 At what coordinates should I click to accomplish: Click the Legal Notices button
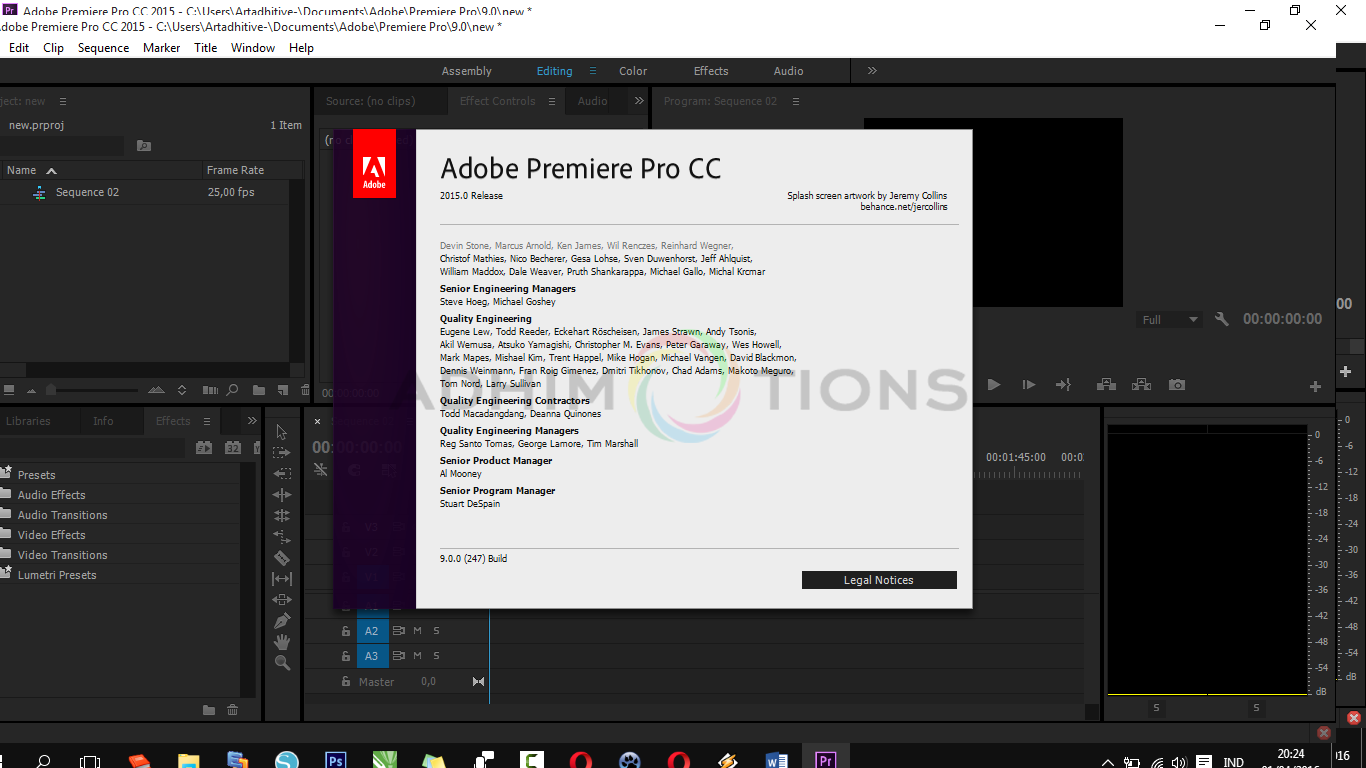879,580
